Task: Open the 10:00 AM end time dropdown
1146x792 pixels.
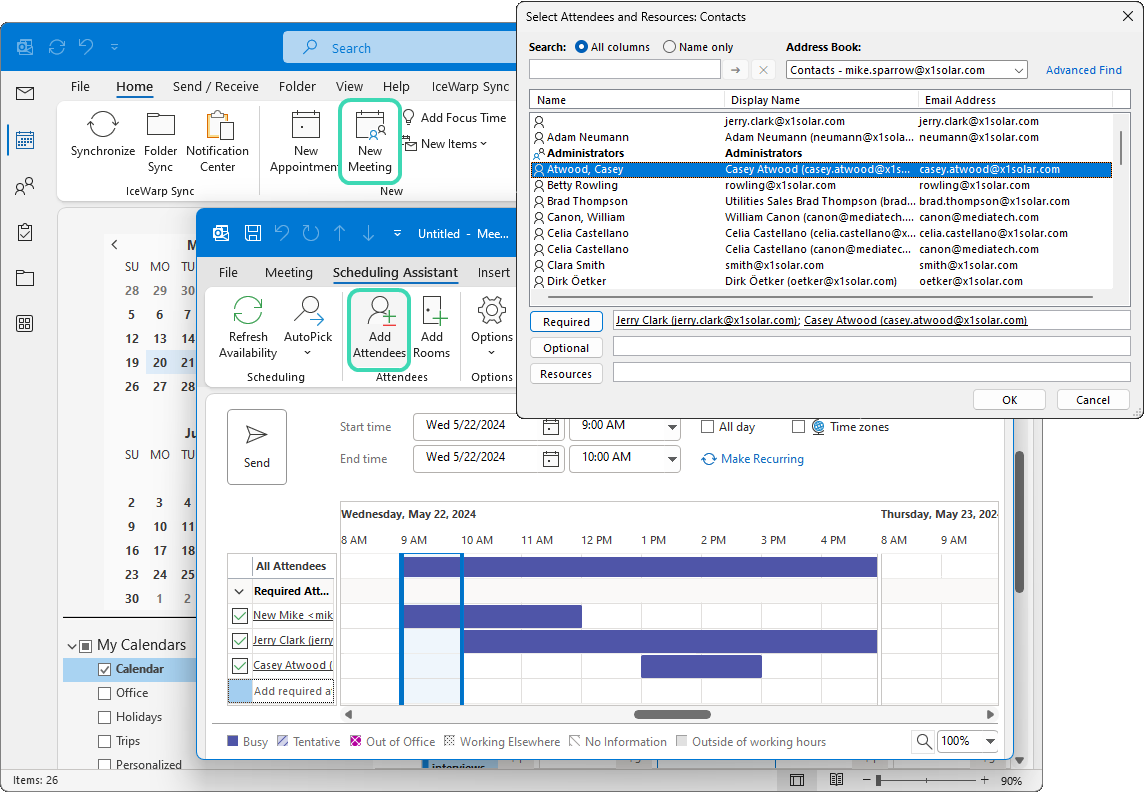Action: (x=672, y=459)
